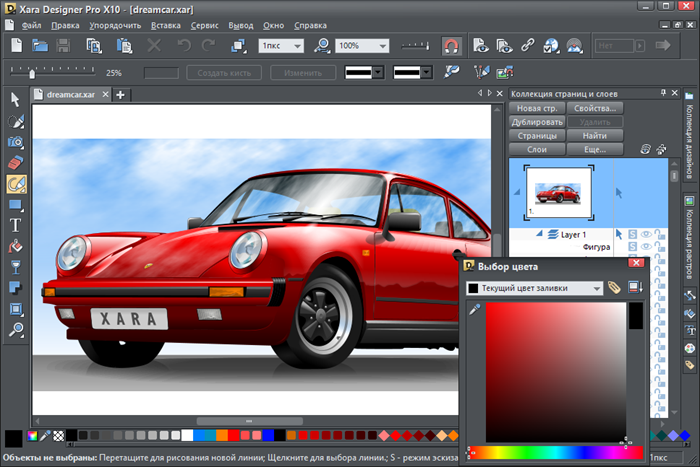
Task: Click the eyedropper icon on the color line
Action: tap(45, 436)
